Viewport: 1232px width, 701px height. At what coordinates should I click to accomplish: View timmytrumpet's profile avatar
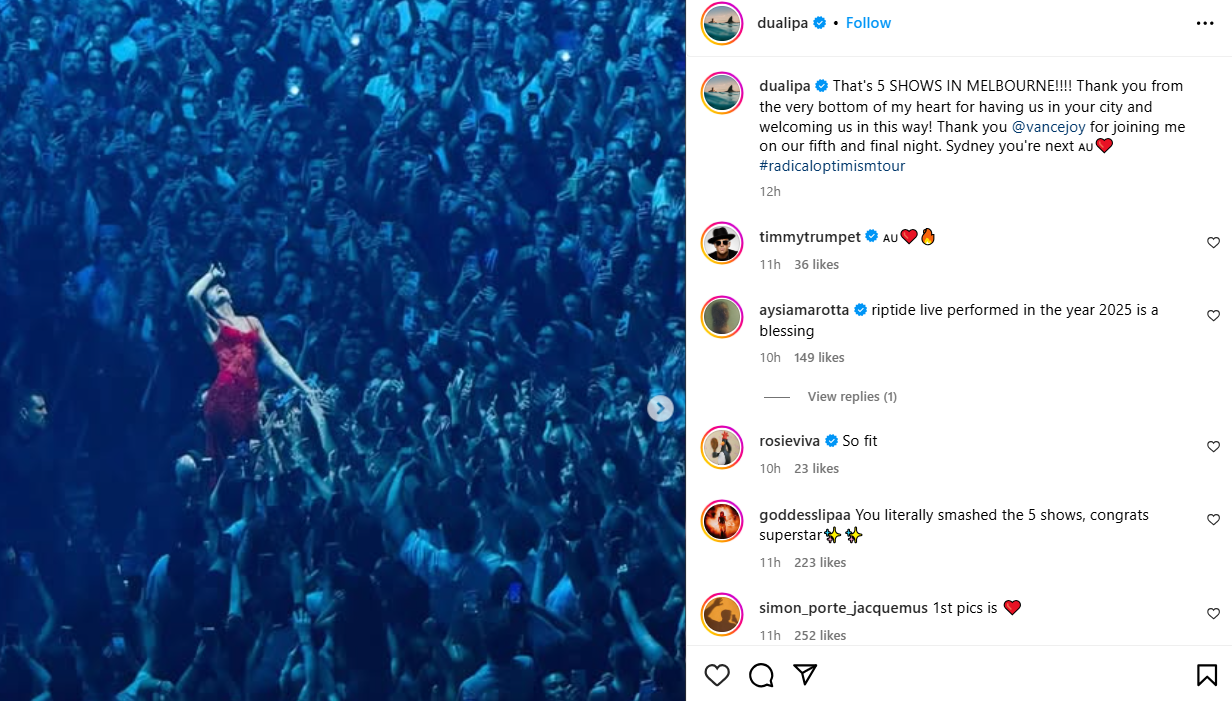click(x=722, y=243)
